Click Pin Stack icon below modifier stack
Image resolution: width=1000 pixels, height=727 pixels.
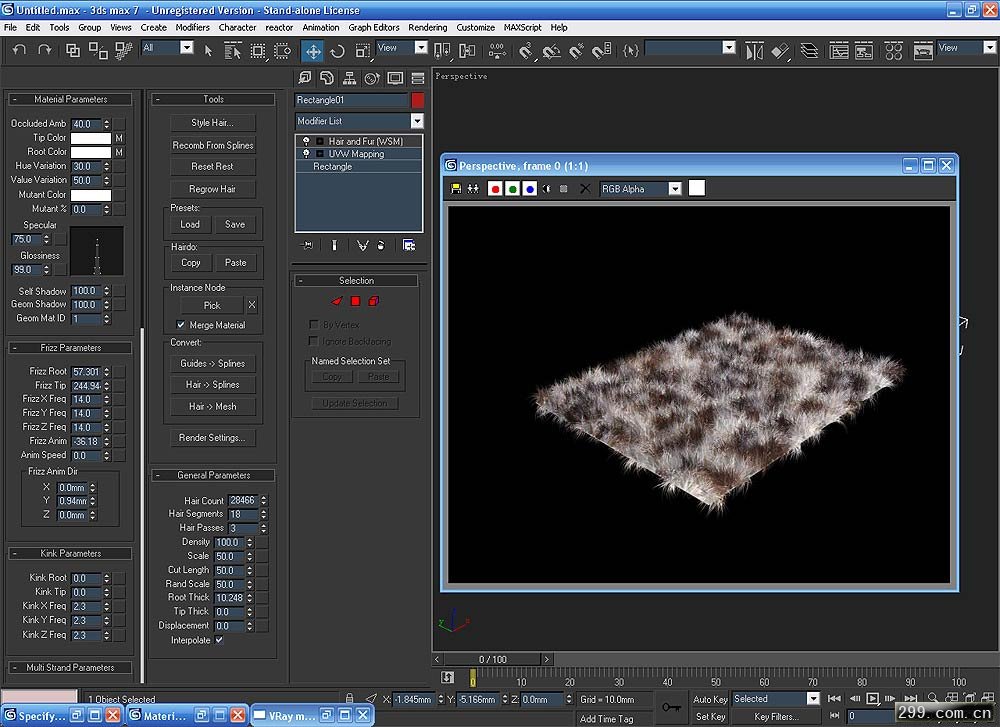pyautogui.click(x=307, y=246)
